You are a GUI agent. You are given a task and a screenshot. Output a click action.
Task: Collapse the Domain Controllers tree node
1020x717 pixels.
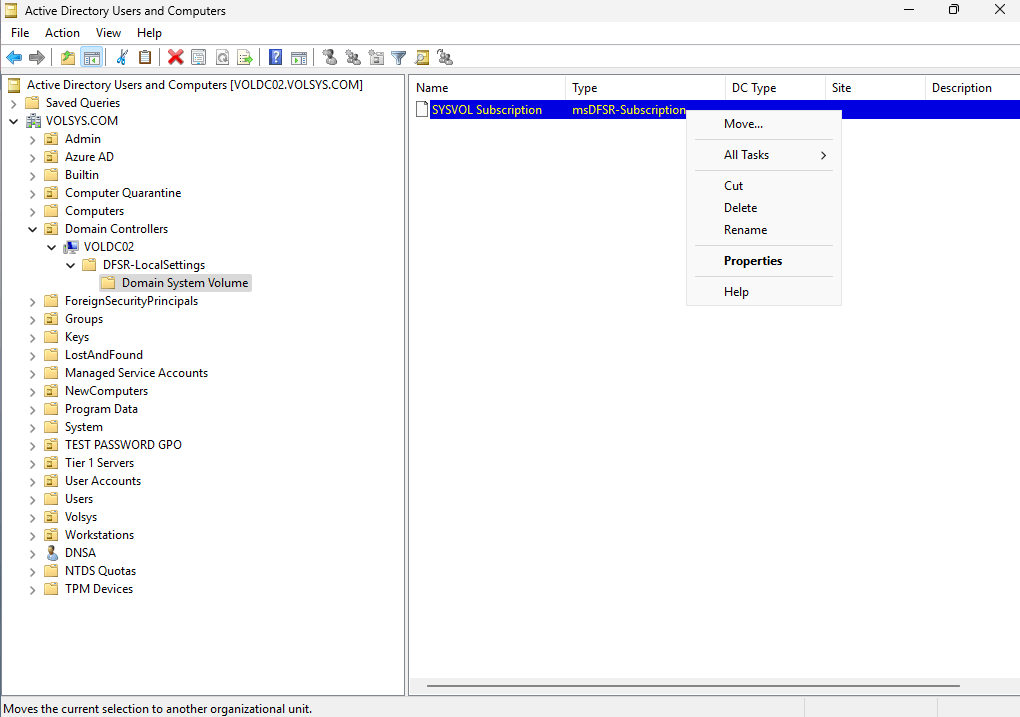click(33, 229)
